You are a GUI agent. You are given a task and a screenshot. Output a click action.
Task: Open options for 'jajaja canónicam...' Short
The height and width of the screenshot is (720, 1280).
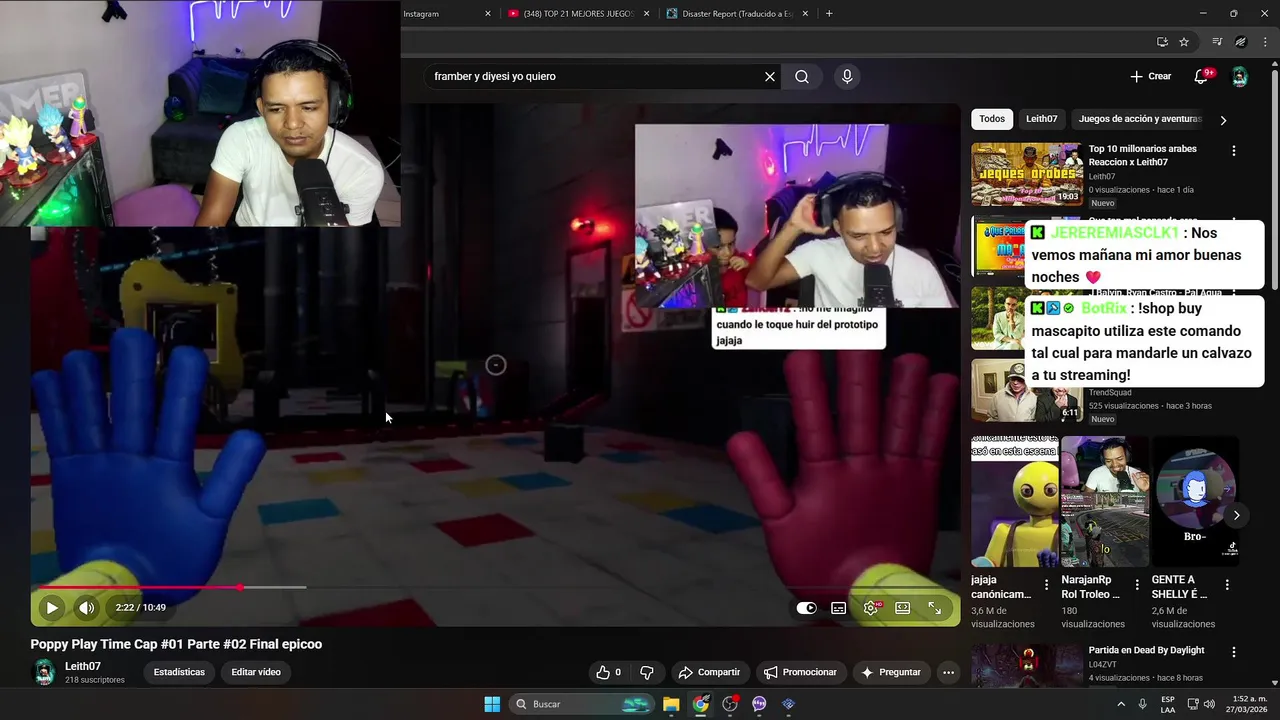[1046, 585]
